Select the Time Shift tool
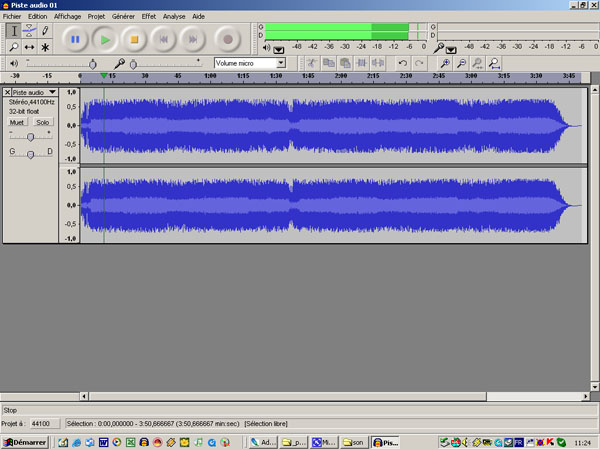This screenshot has width=600, height=450. 29,47
